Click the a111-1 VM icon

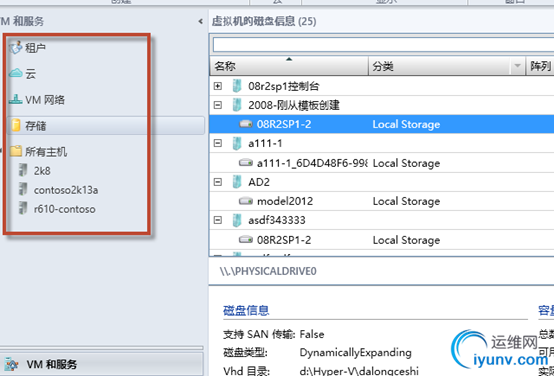(237, 143)
